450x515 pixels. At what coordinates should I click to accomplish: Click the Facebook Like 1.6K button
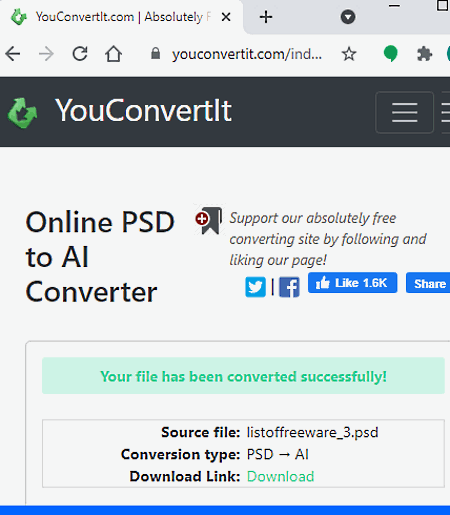[352, 283]
